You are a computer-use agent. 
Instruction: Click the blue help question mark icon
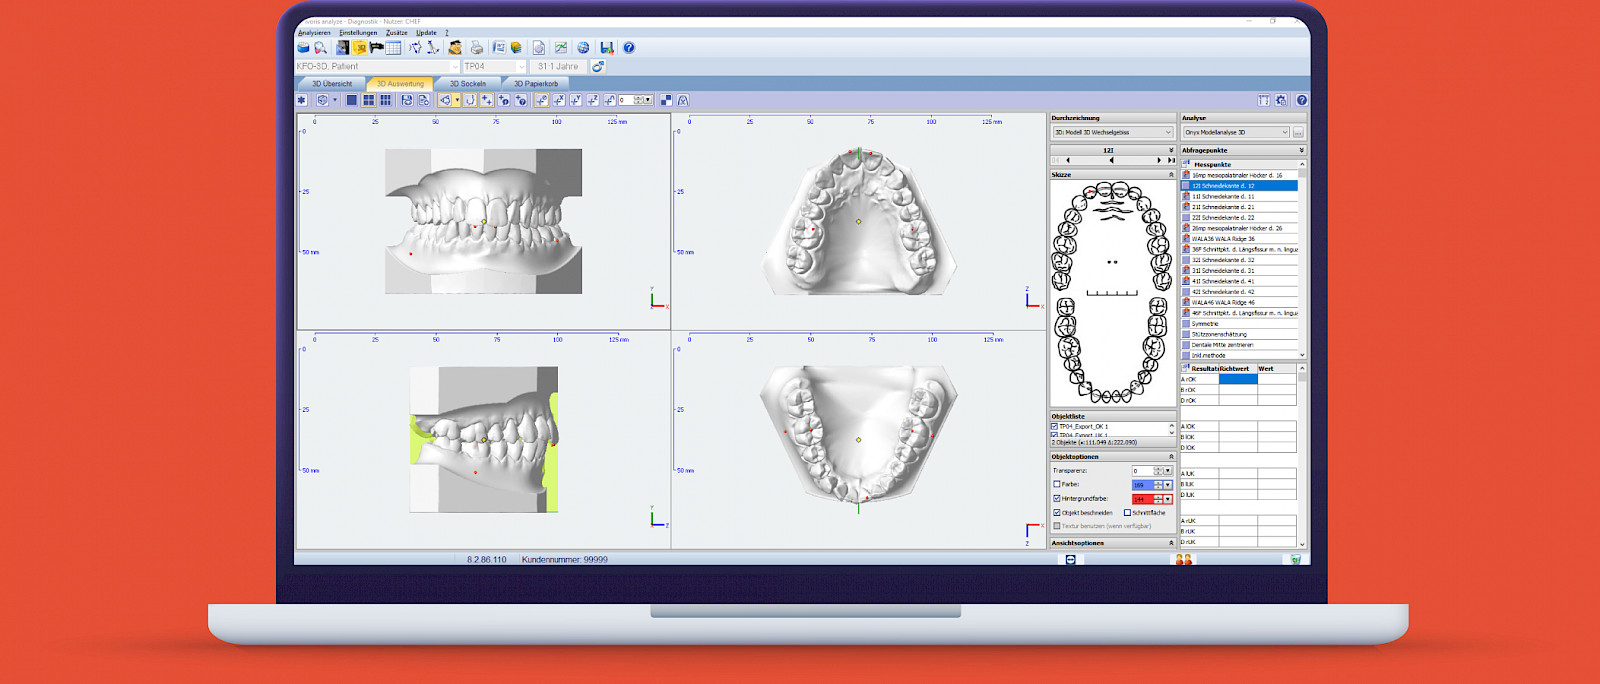coord(628,48)
